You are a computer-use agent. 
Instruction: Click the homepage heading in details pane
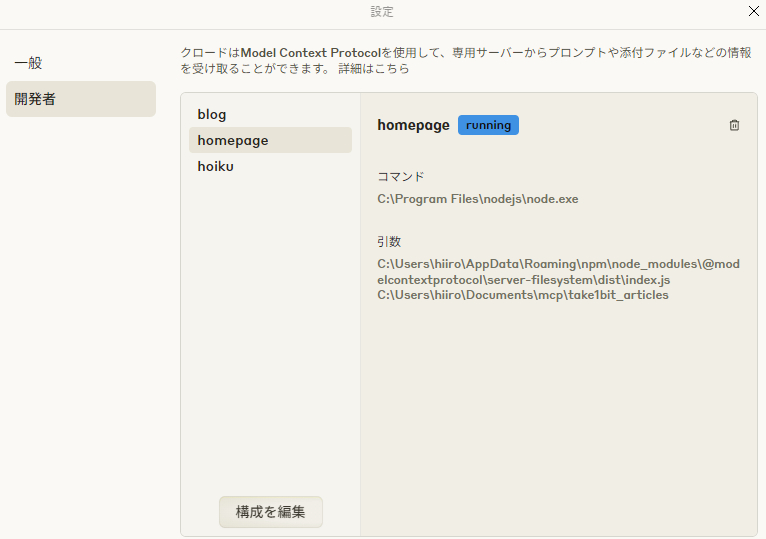413,125
